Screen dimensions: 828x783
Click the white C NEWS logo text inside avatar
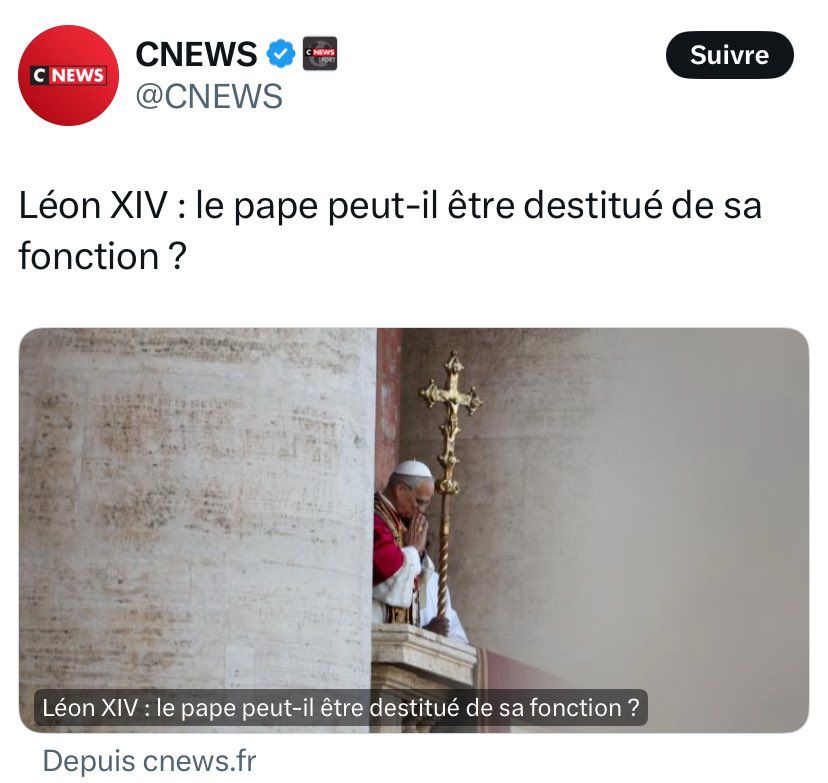(x=68, y=76)
